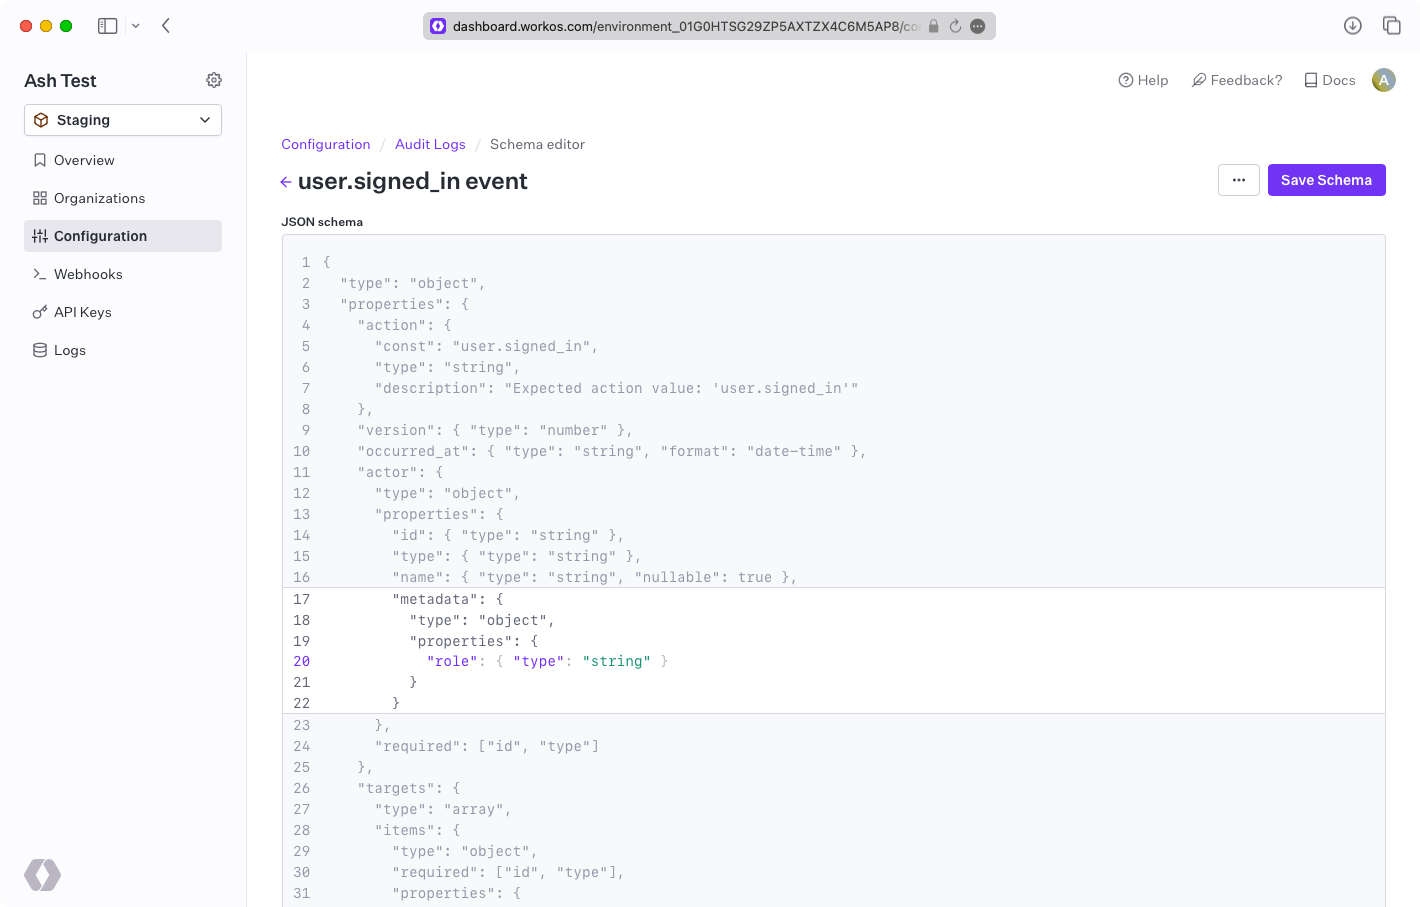1420x907 pixels.
Task: Click the Feedback pencil icon
Action: tap(1198, 80)
